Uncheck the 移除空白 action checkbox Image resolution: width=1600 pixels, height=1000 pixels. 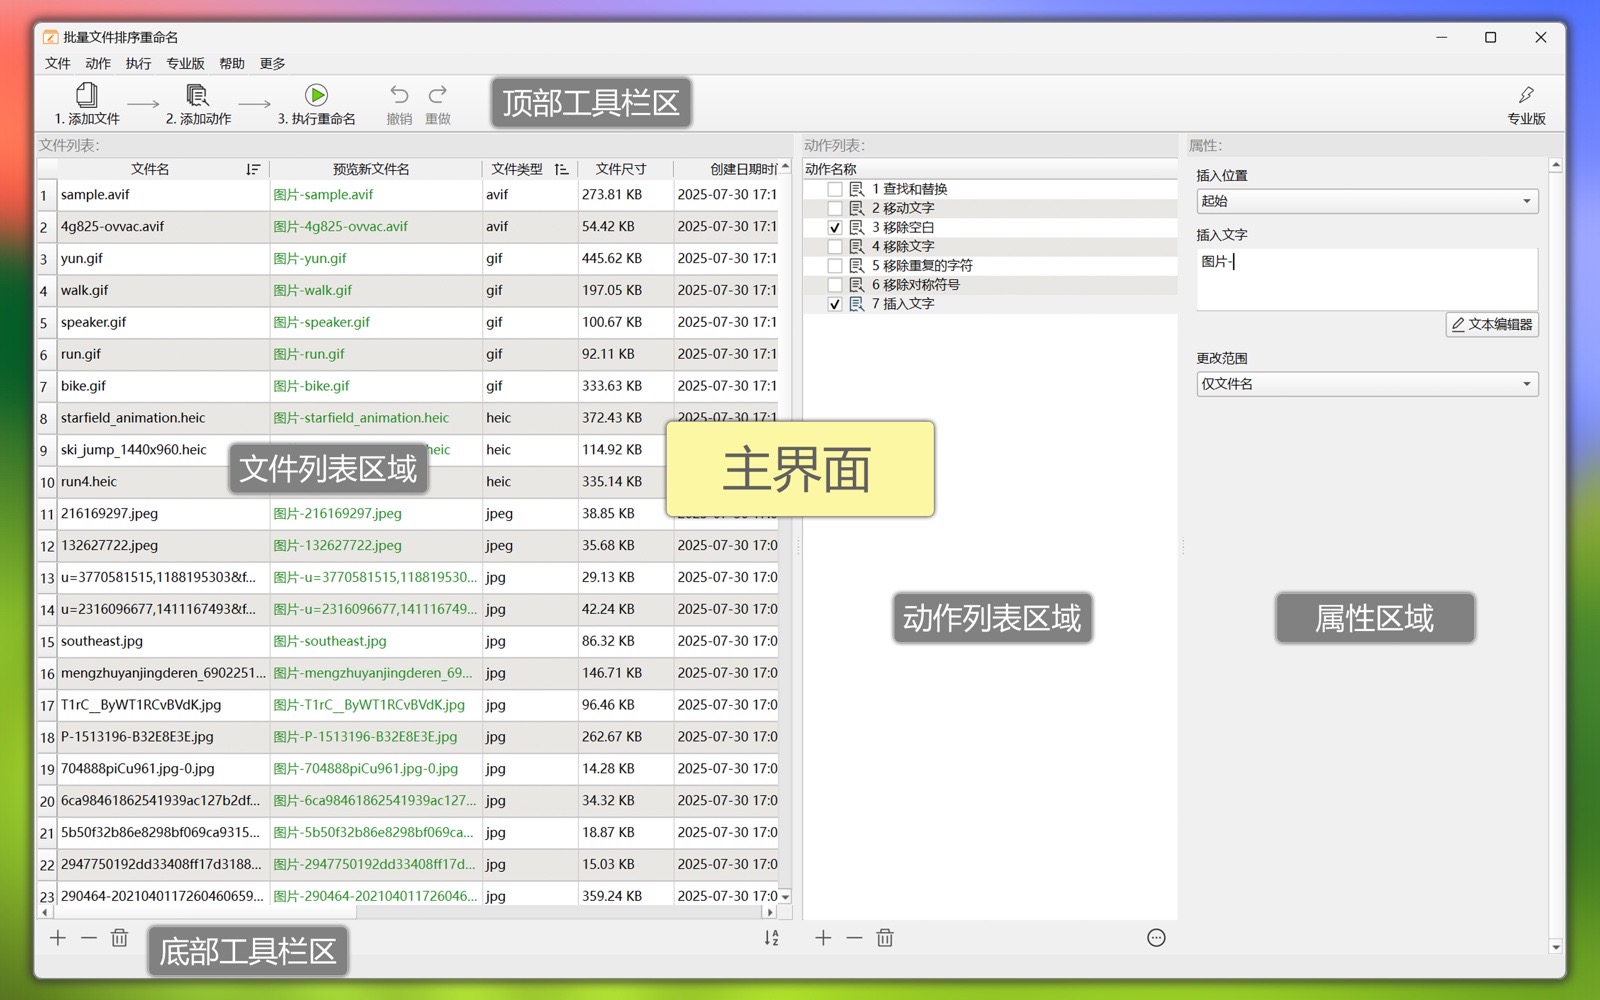tap(835, 228)
